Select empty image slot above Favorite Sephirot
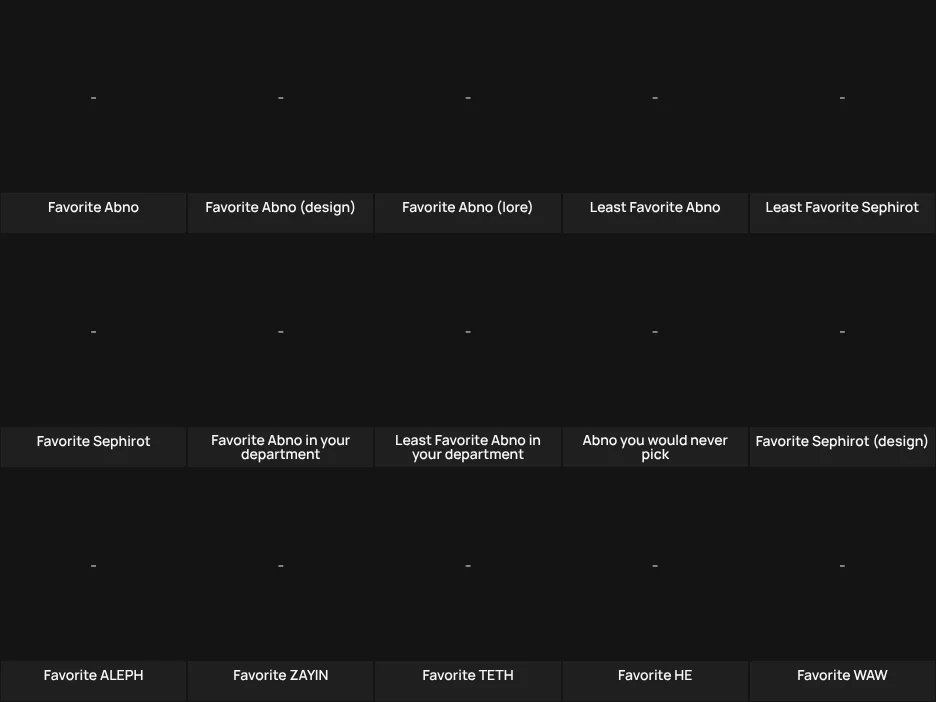 (x=93, y=331)
